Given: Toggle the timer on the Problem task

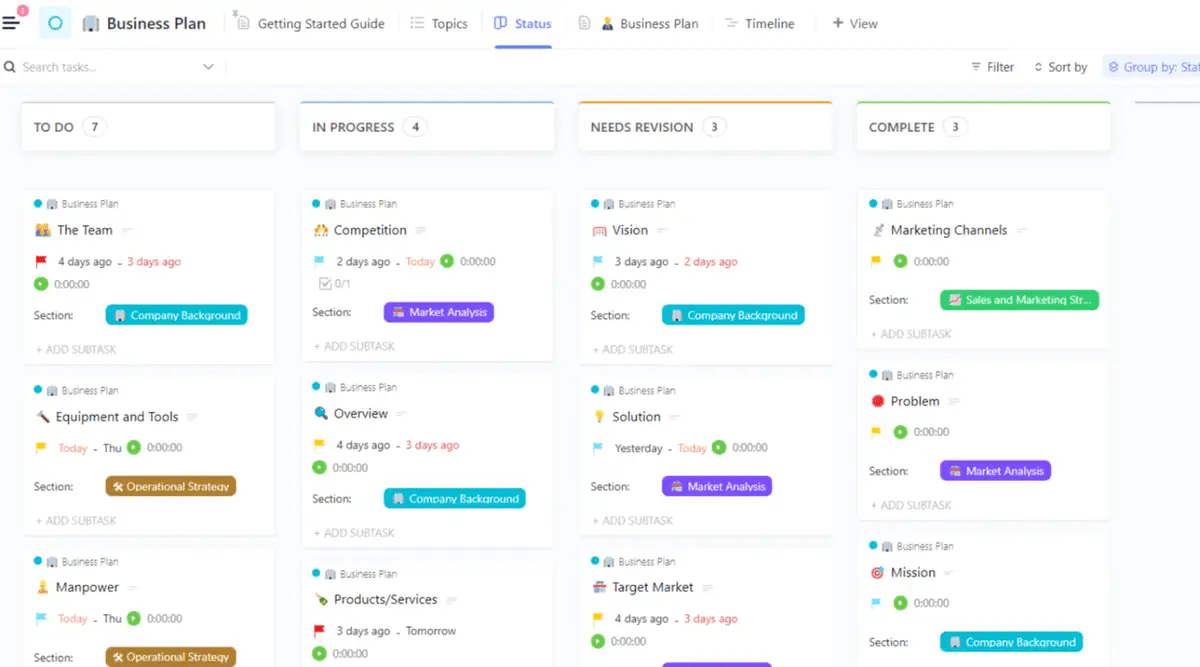Looking at the screenshot, I should [x=900, y=432].
